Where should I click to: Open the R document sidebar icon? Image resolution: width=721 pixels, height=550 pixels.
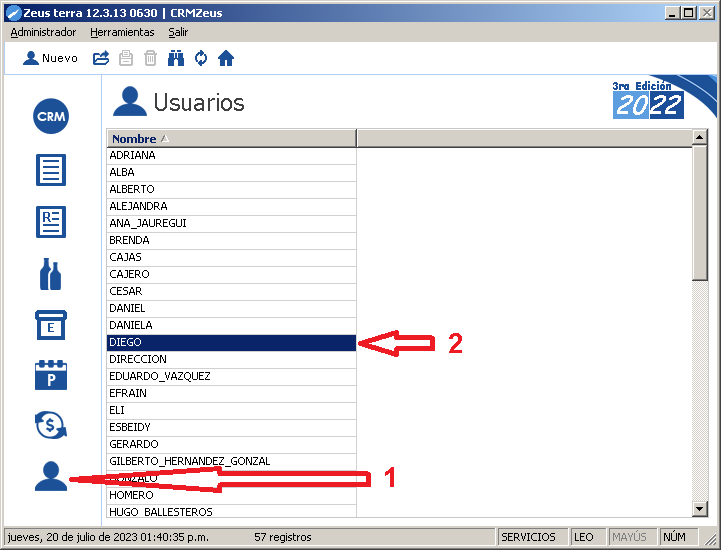click(x=51, y=222)
